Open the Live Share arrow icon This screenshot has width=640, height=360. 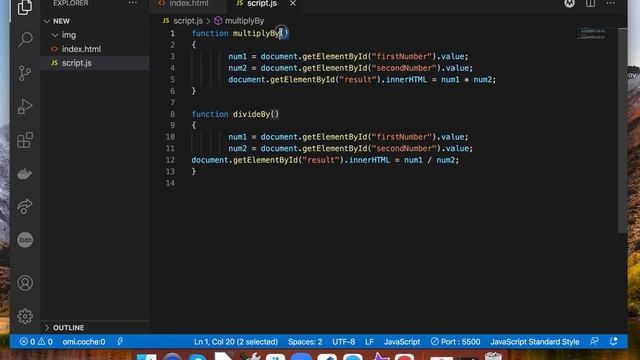[25, 207]
